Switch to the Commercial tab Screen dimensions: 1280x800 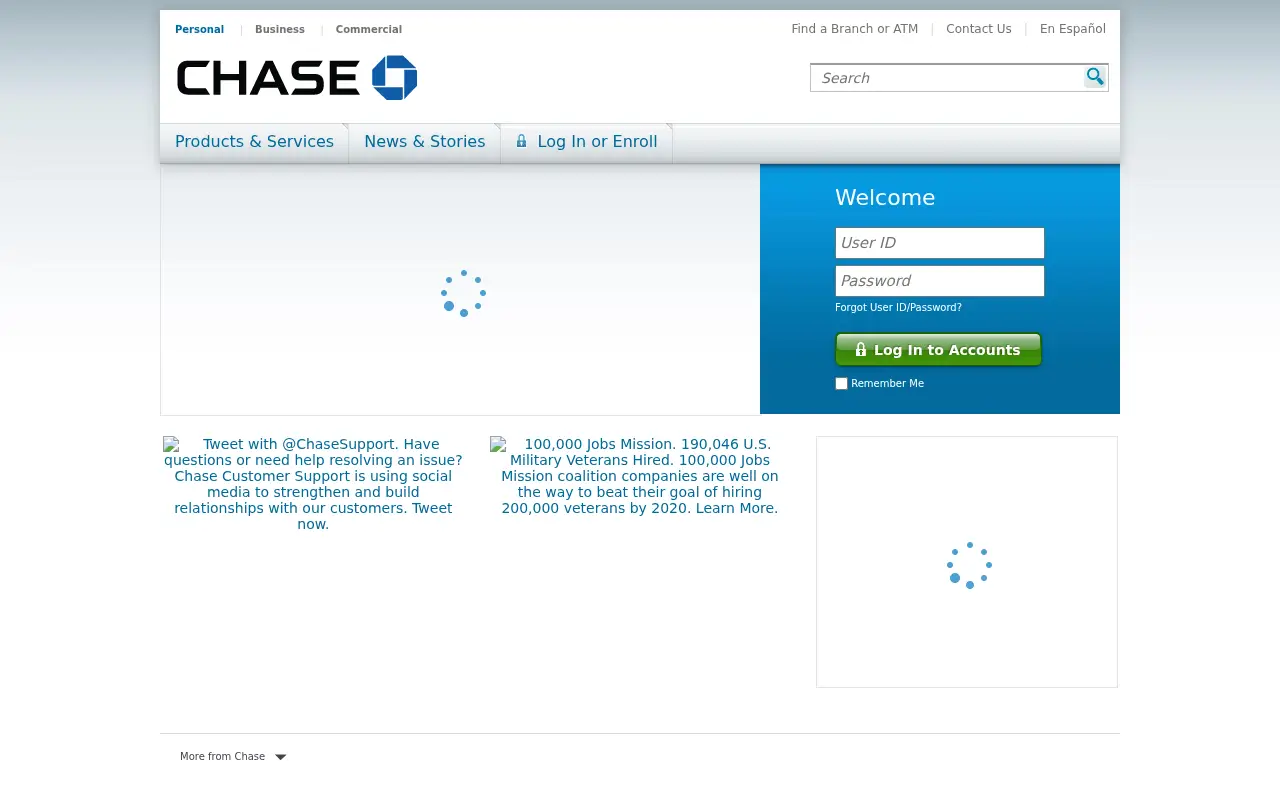point(369,29)
